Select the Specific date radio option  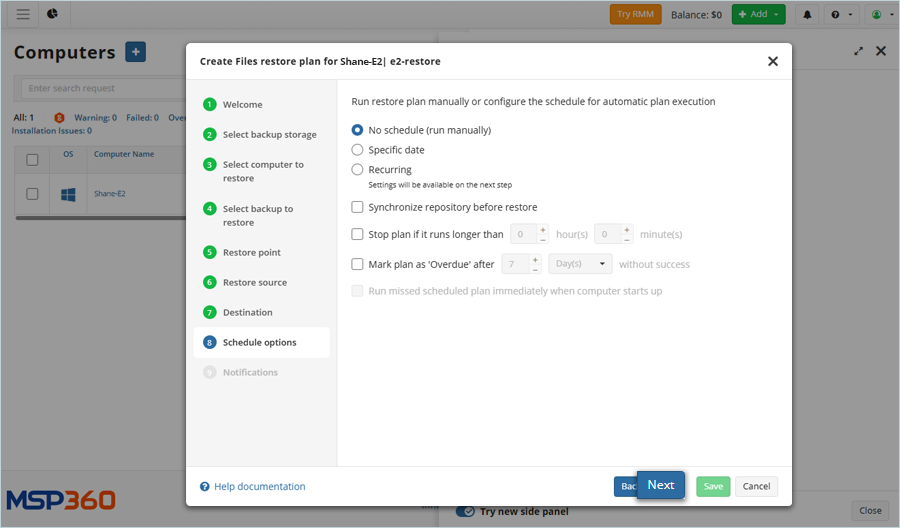pos(358,150)
